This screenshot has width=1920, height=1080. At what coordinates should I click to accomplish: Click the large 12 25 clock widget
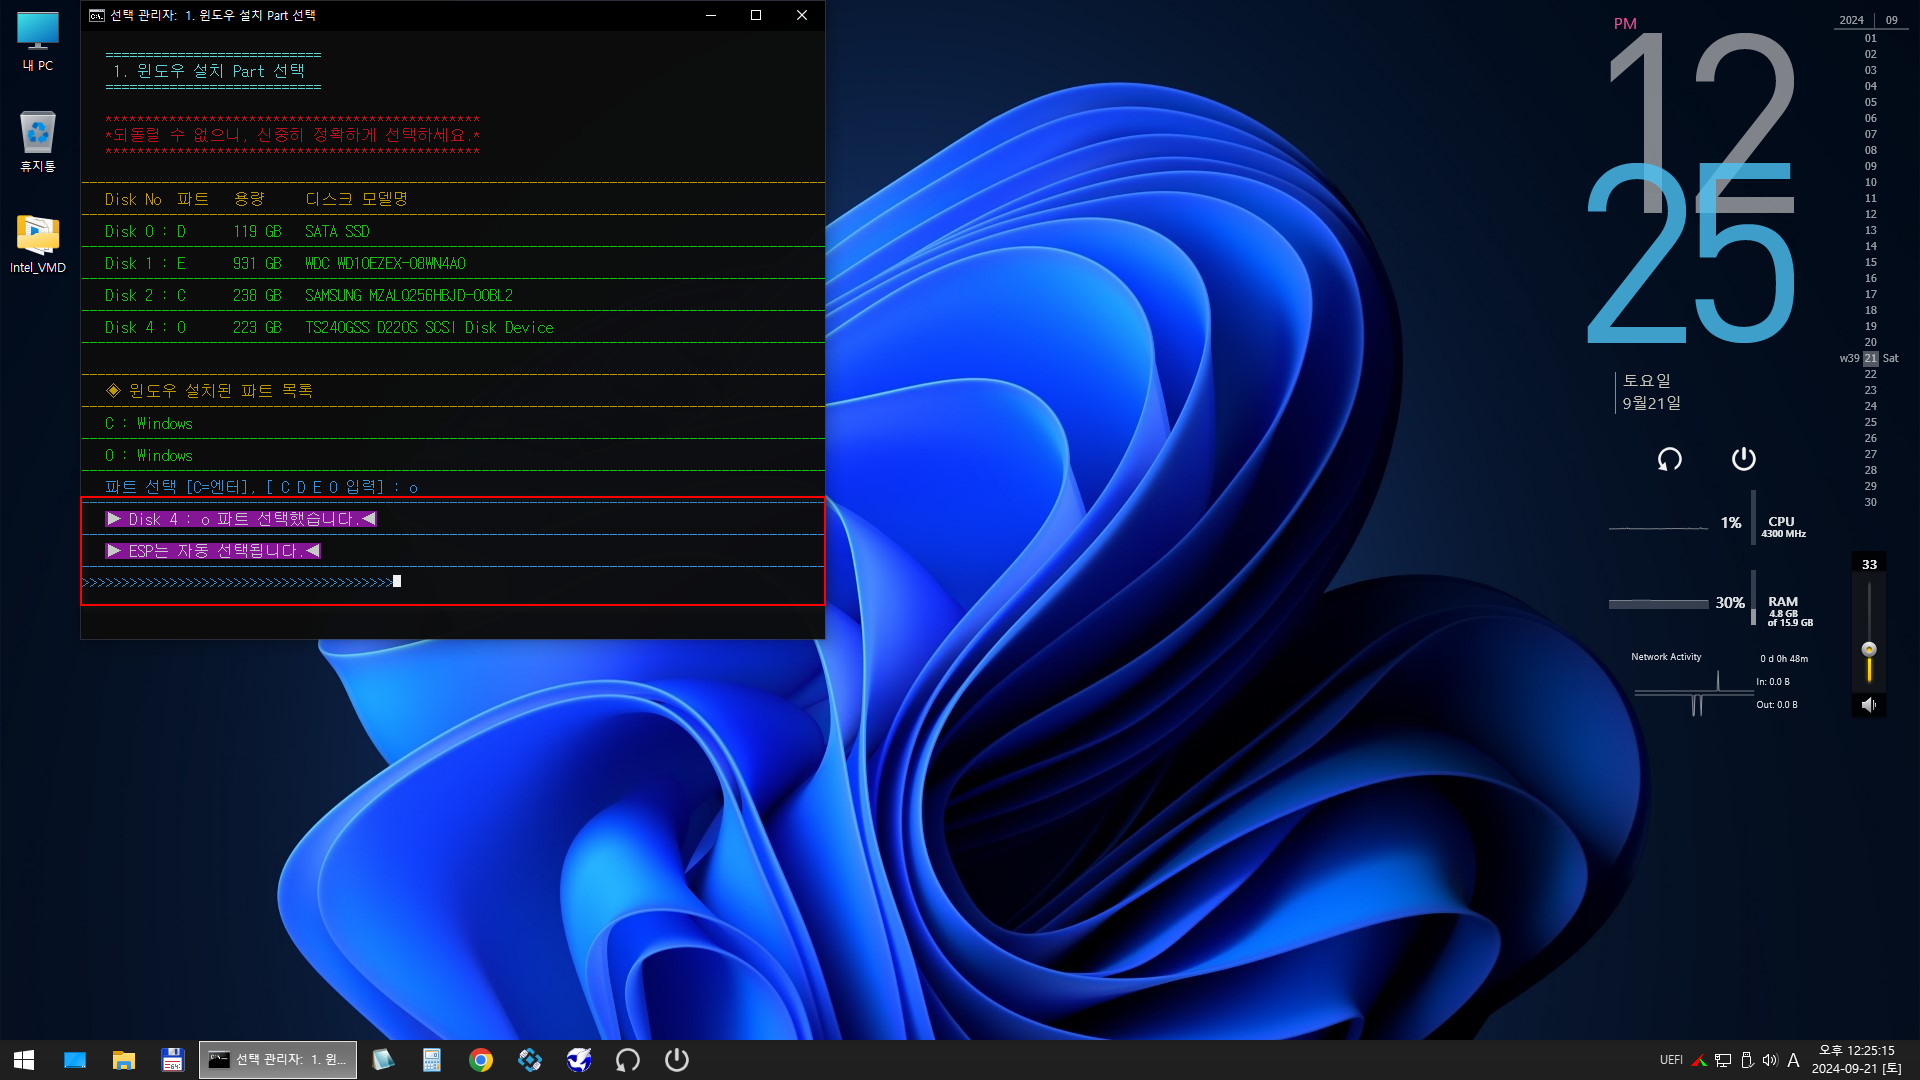(x=1692, y=186)
